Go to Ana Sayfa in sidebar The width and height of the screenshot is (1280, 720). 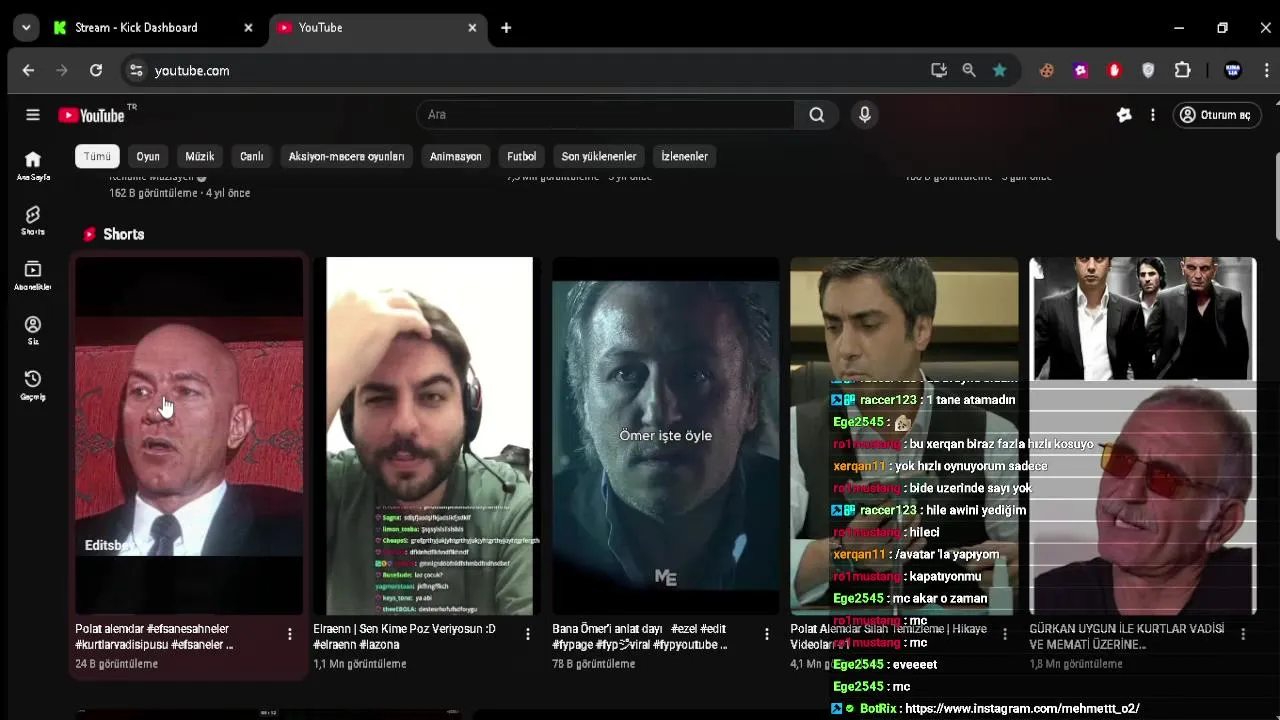click(33, 165)
